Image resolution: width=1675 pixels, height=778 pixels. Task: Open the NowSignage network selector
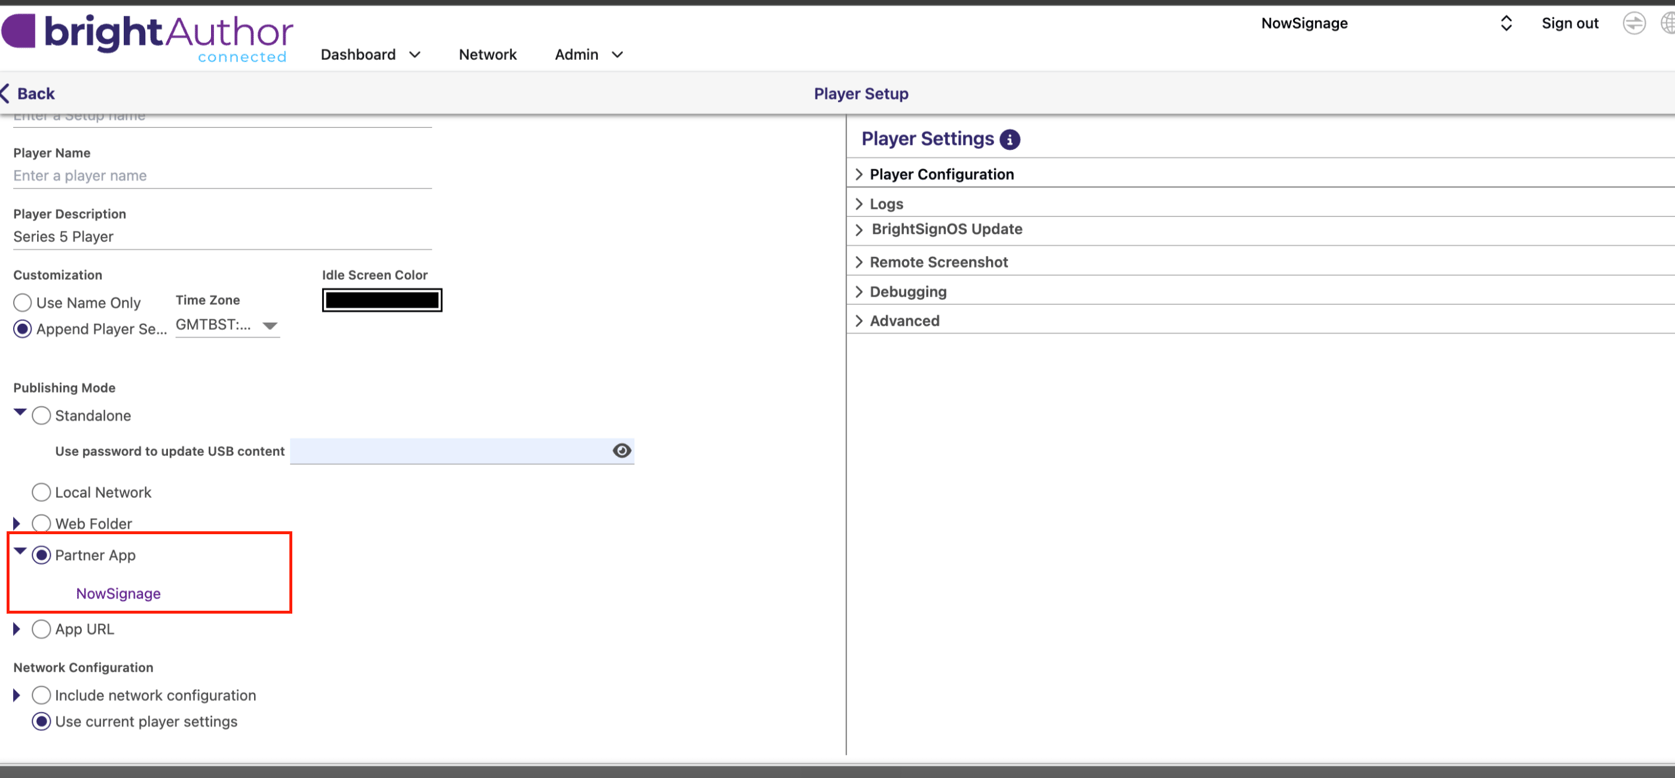[1385, 23]
